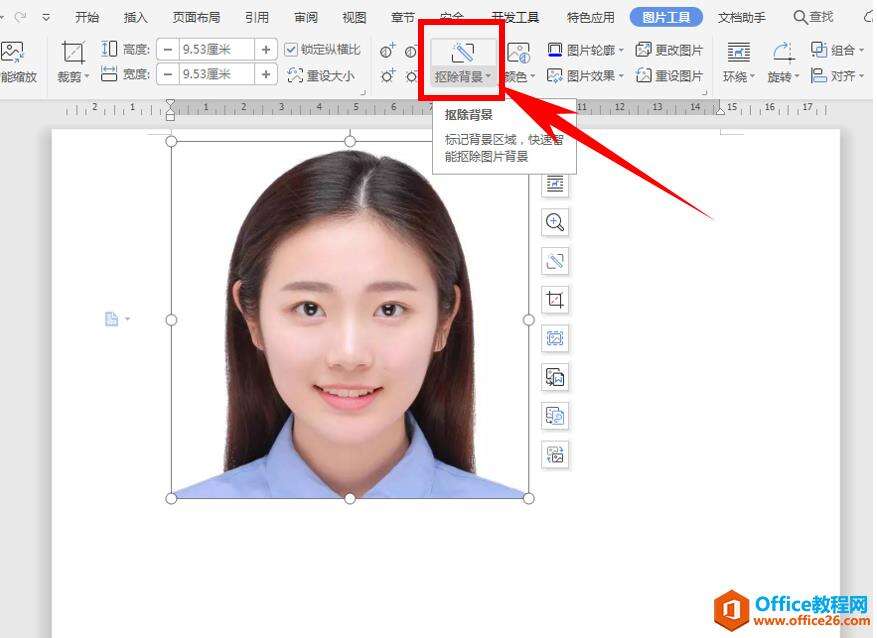The height and width of the screenshot is (638, 877).
Task: Click the plus stepper for 高度 height
Action: tap(266, 49)
